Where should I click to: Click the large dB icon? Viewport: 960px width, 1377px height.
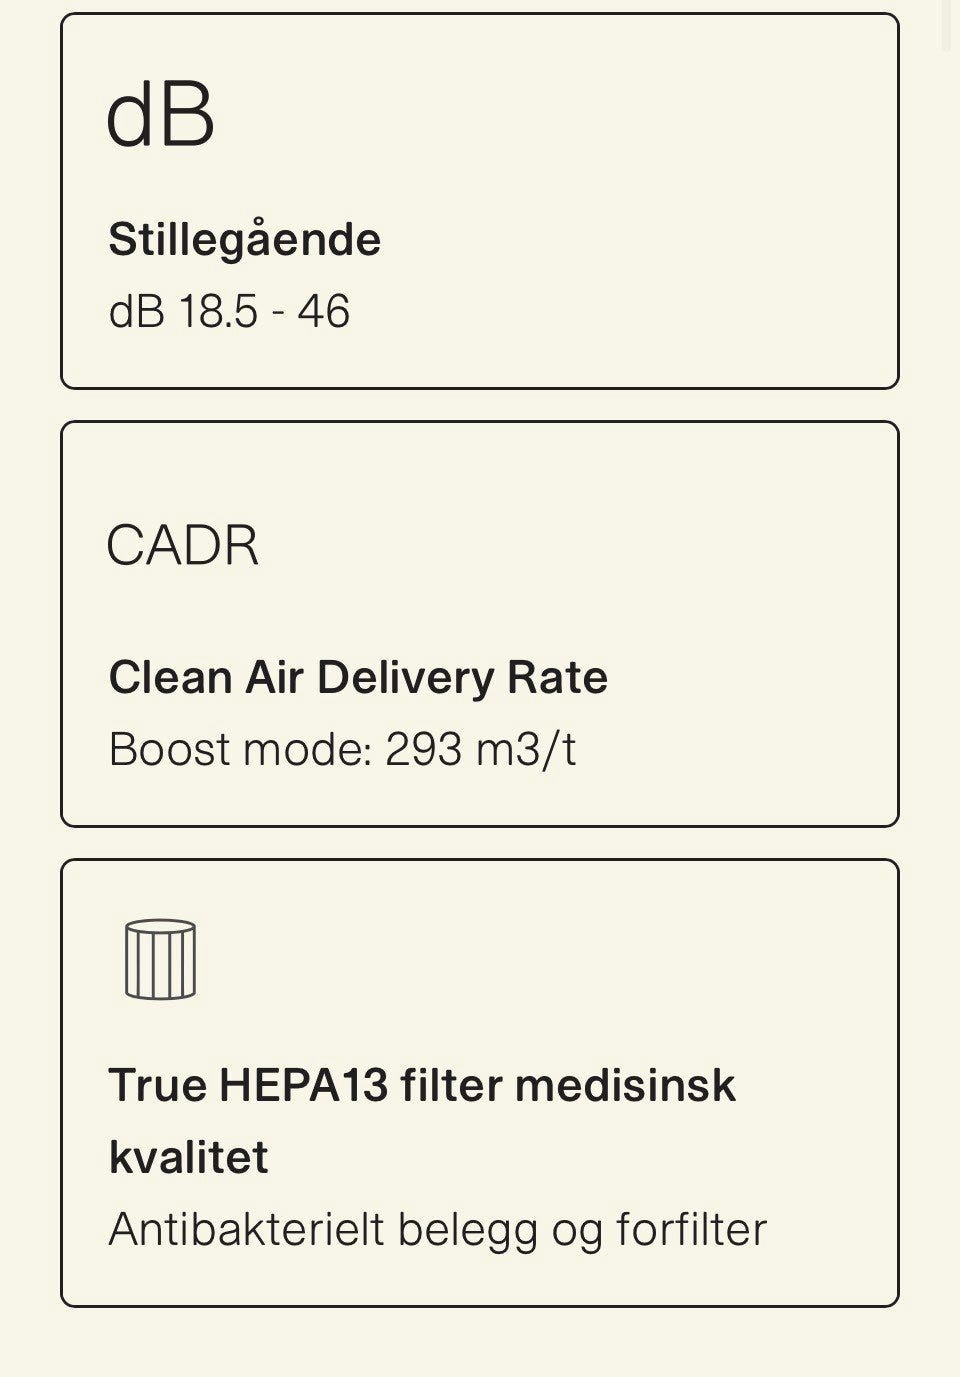pyautogui.click(x=160, y=115)
